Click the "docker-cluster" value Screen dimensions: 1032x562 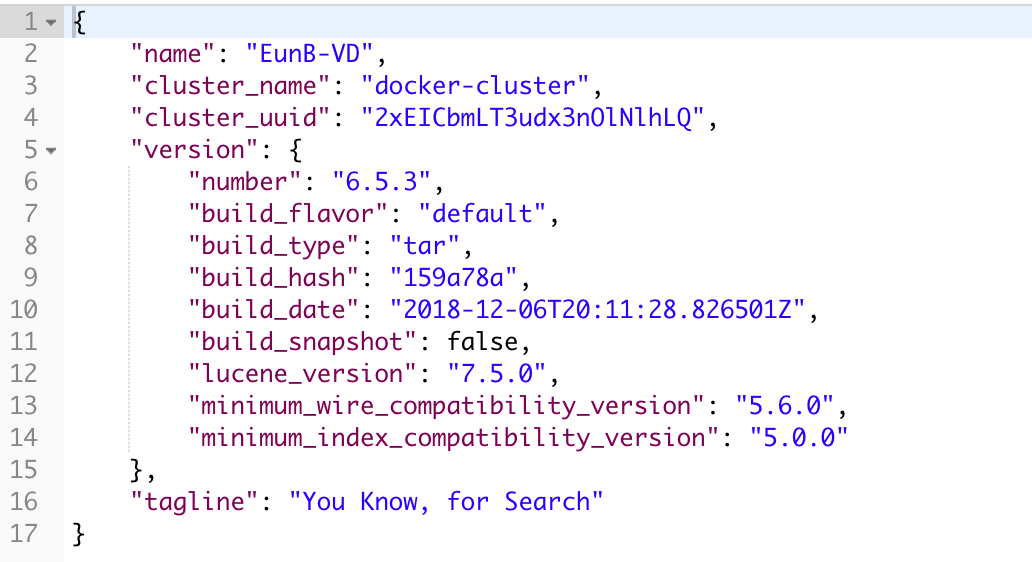point(481,85)
